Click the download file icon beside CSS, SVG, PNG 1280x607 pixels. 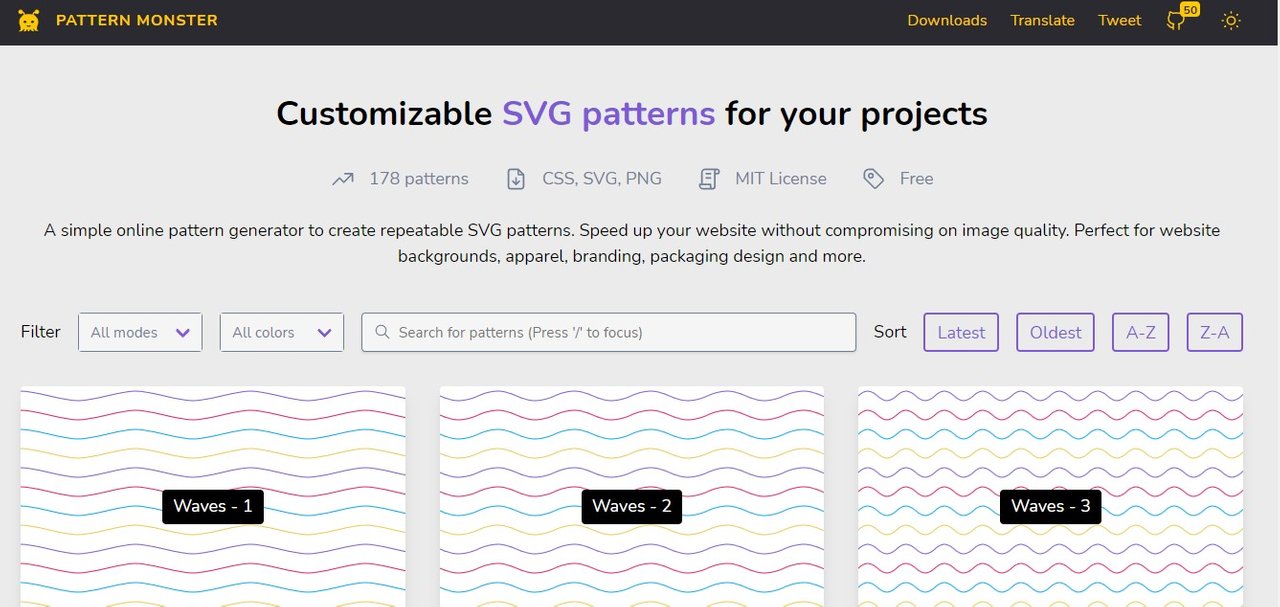[516, 179]
